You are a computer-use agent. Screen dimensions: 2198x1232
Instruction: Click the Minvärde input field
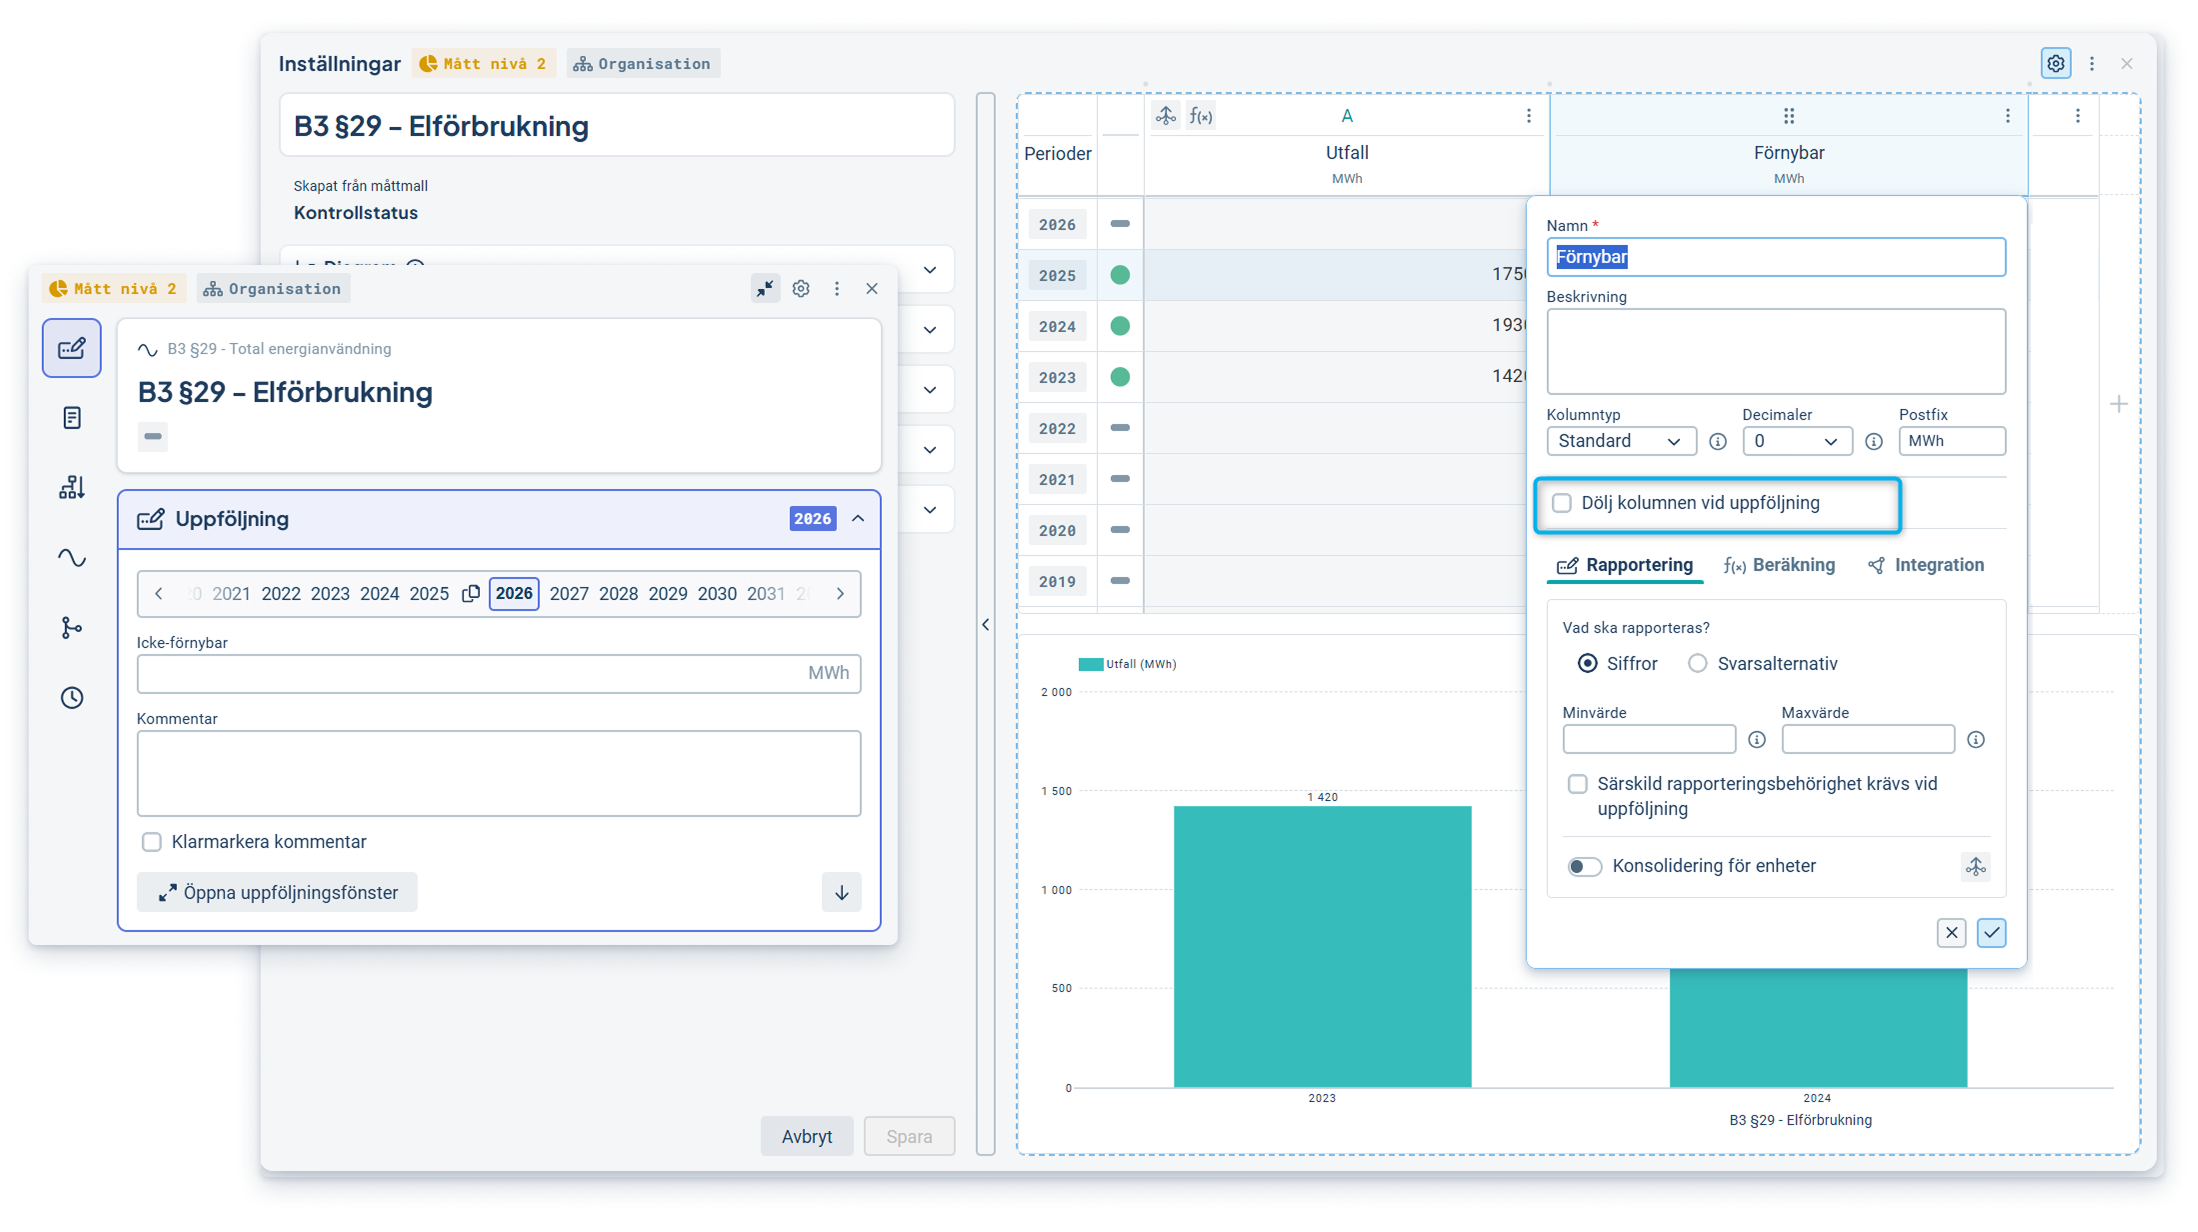1648,740
